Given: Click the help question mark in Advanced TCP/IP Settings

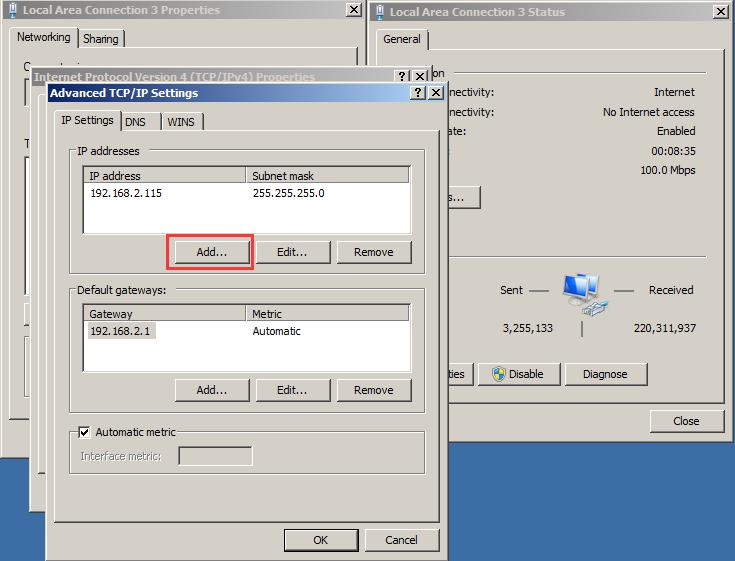Looking at the screenshot, I should click(418, 93).
